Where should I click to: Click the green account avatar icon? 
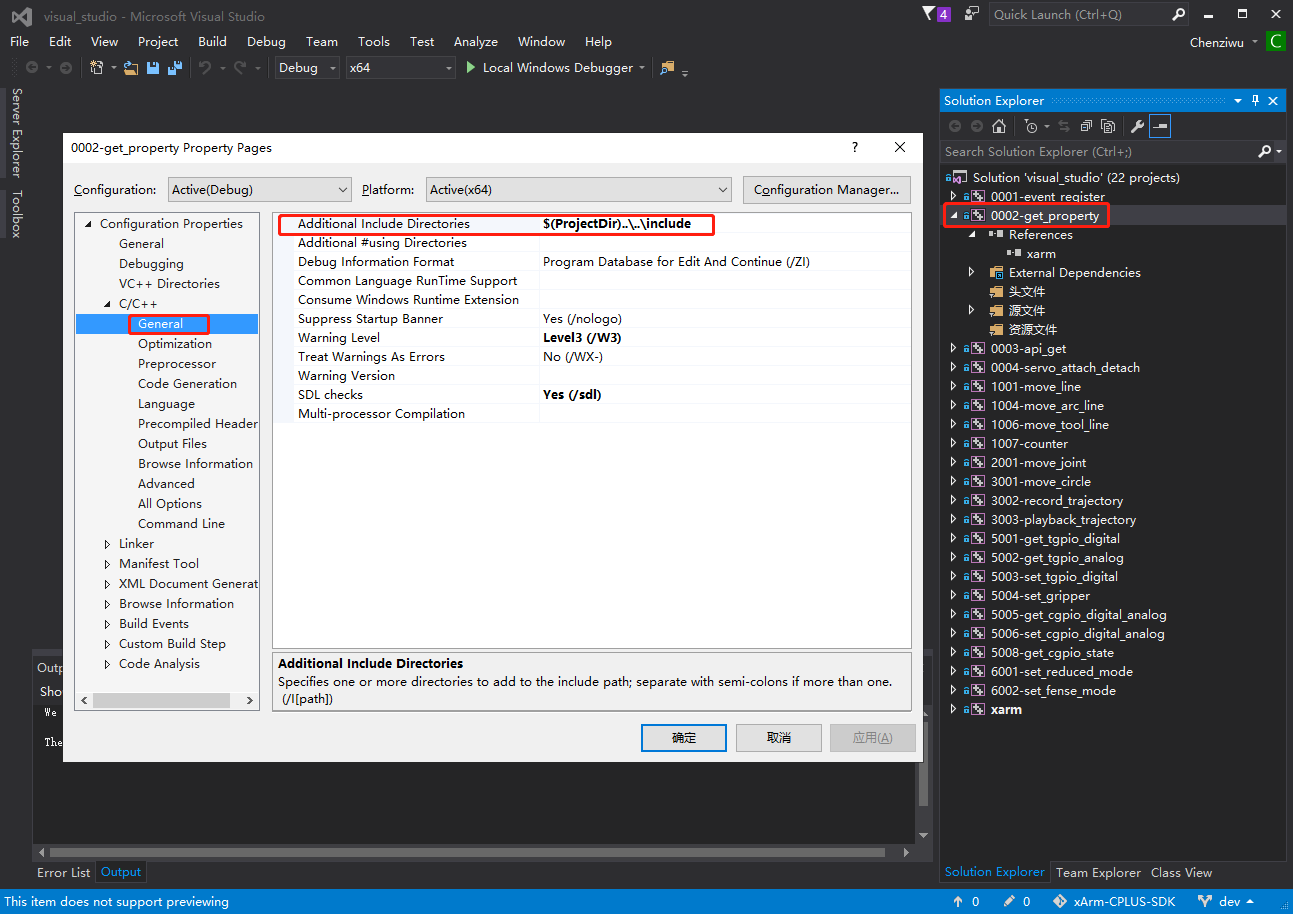point(1275,41)
